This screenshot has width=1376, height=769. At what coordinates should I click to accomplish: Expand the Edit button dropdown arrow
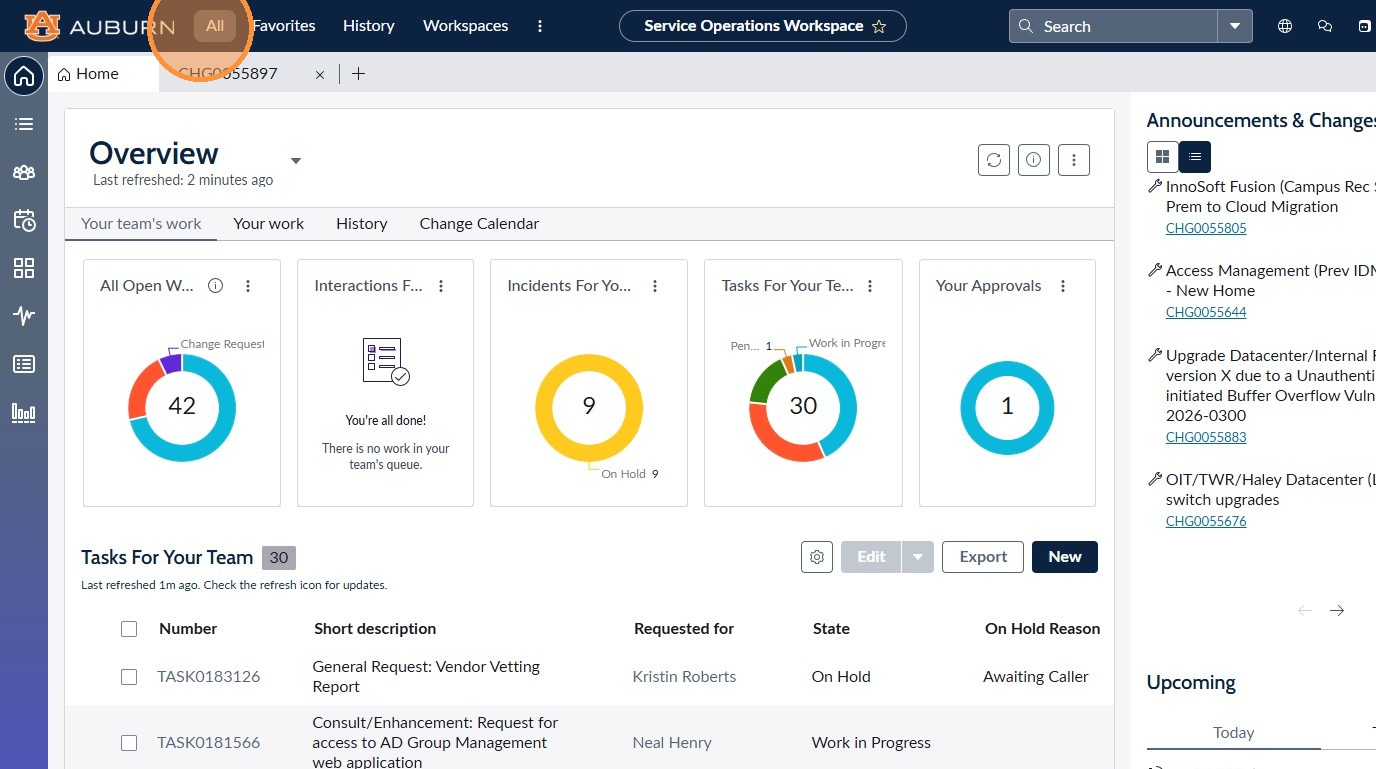(918, 557)
